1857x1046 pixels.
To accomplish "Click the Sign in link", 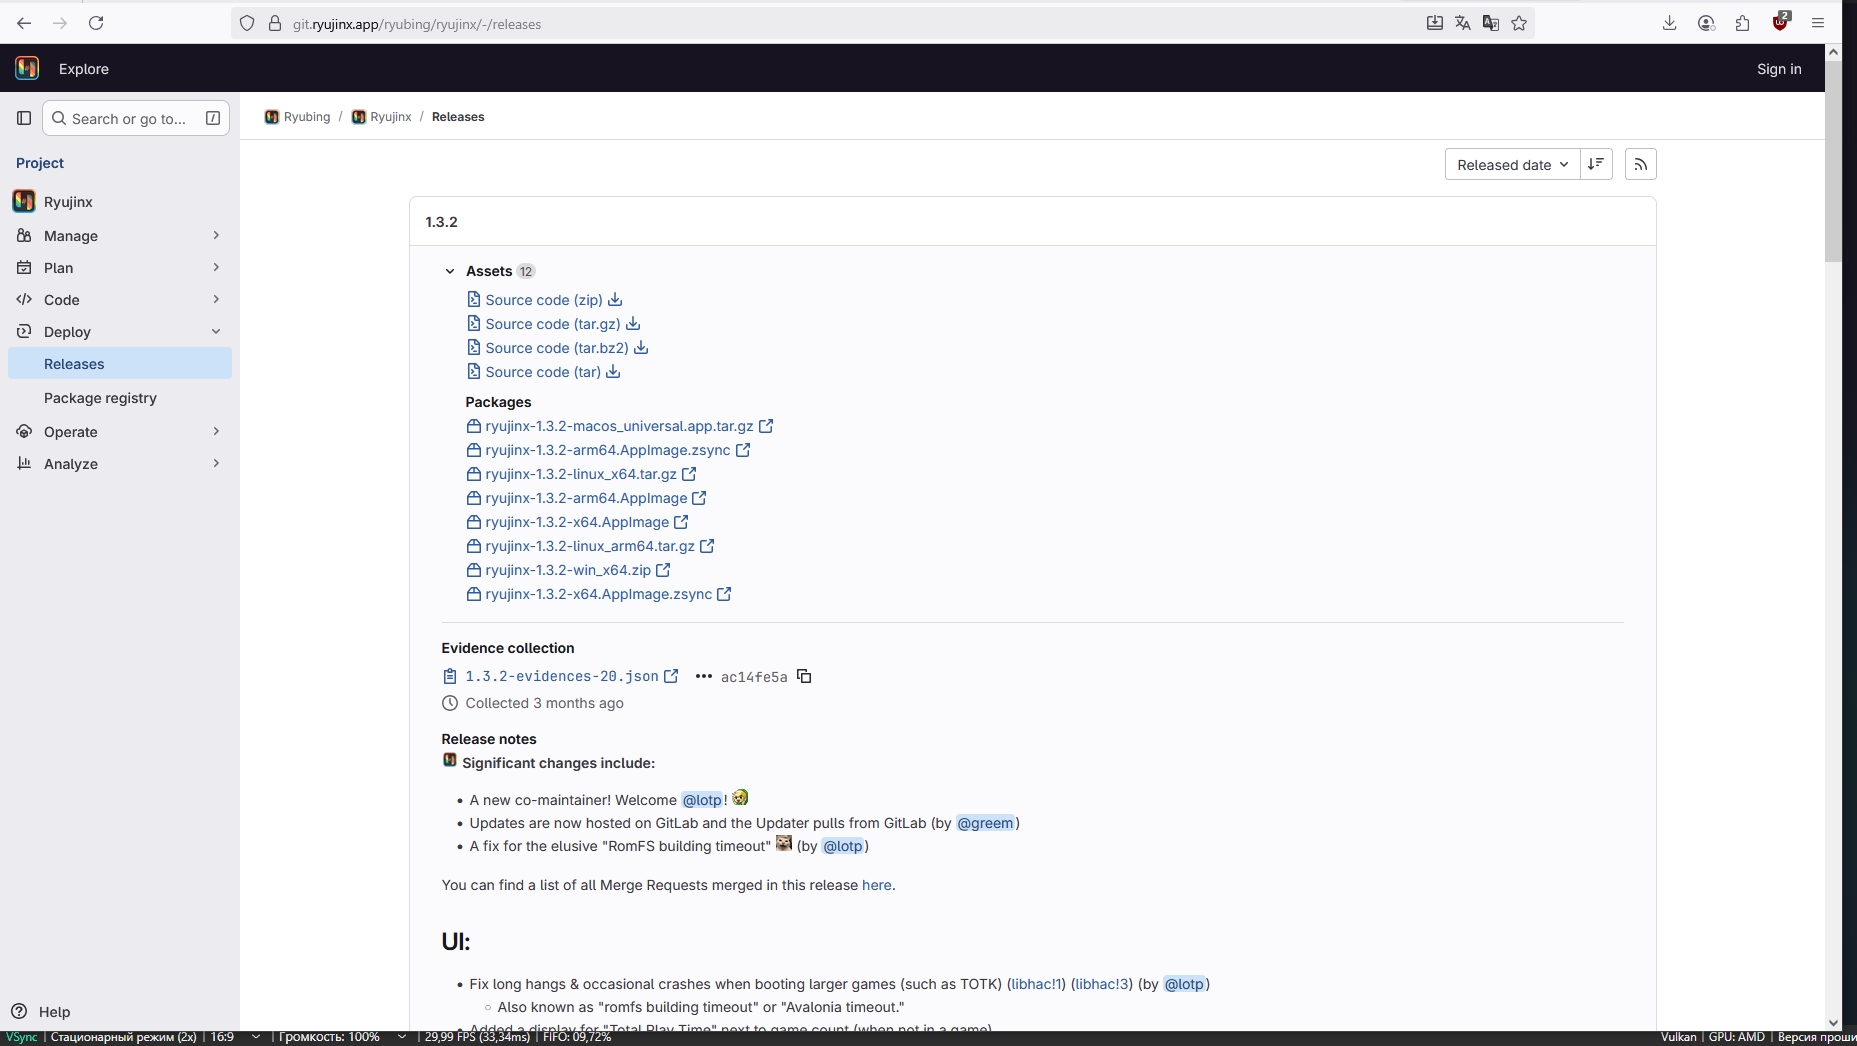I will click(x=1779, y=69).
